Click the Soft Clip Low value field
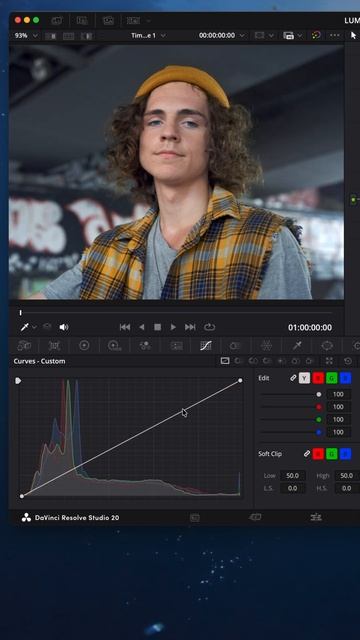This screenshot has width=360, height=640. tap(293, 476)
